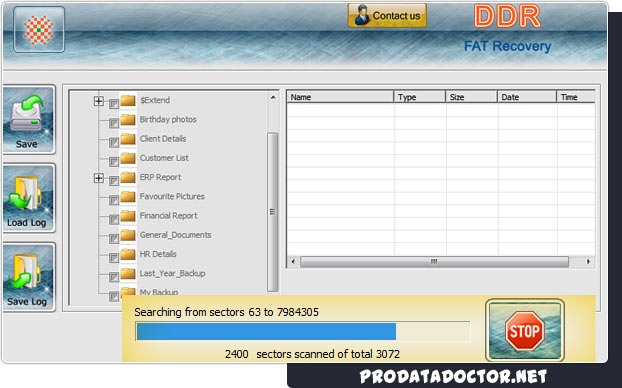
Task: Sort by the Time column header
Action: pos(576,97)
